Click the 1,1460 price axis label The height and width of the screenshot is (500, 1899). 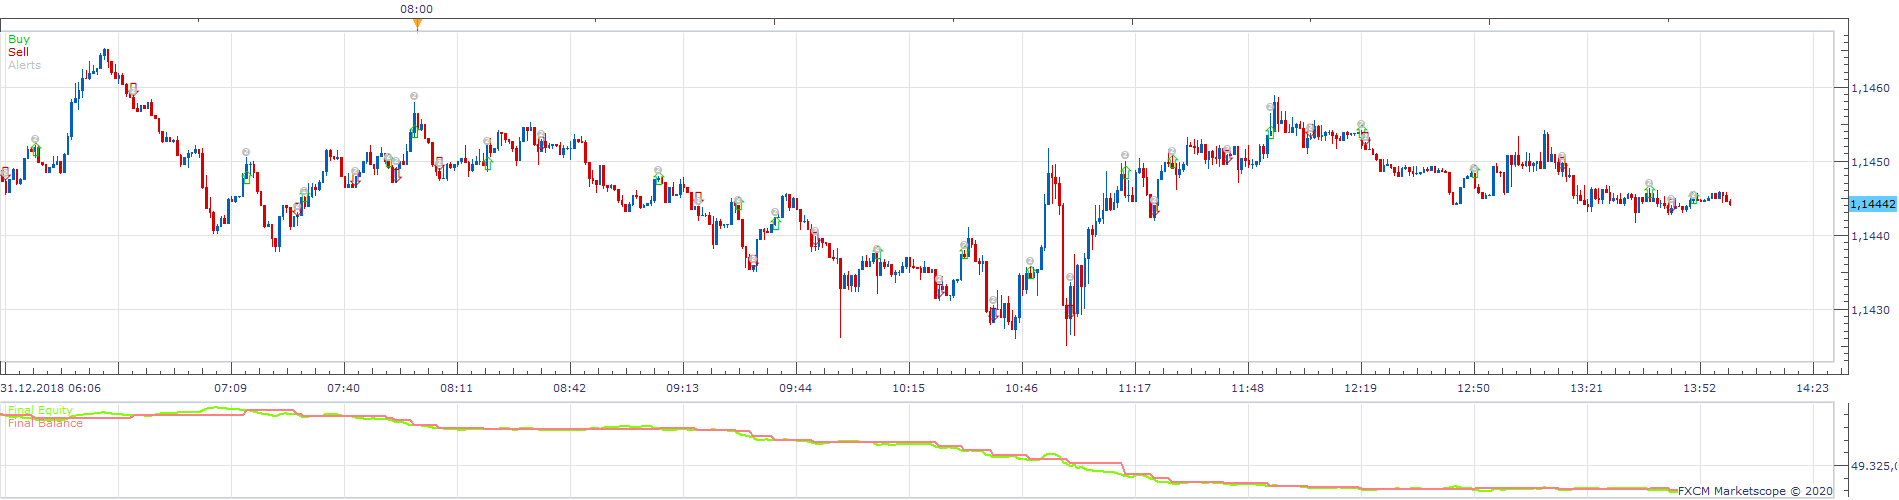pos(1870,88)
